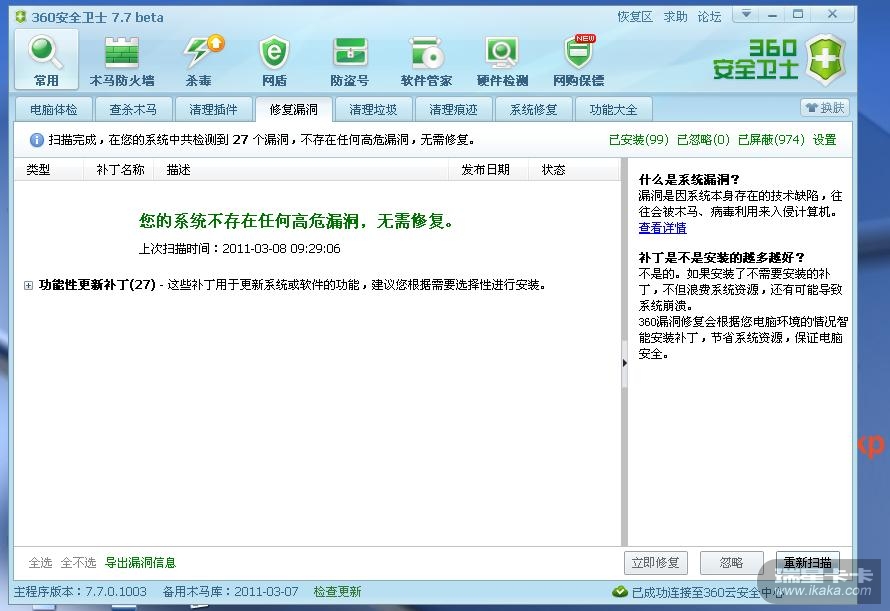This screenshot has width=890, height=611.
Task: Click the 上次扫描时间 2011-03-08 text
Action: 240,249
